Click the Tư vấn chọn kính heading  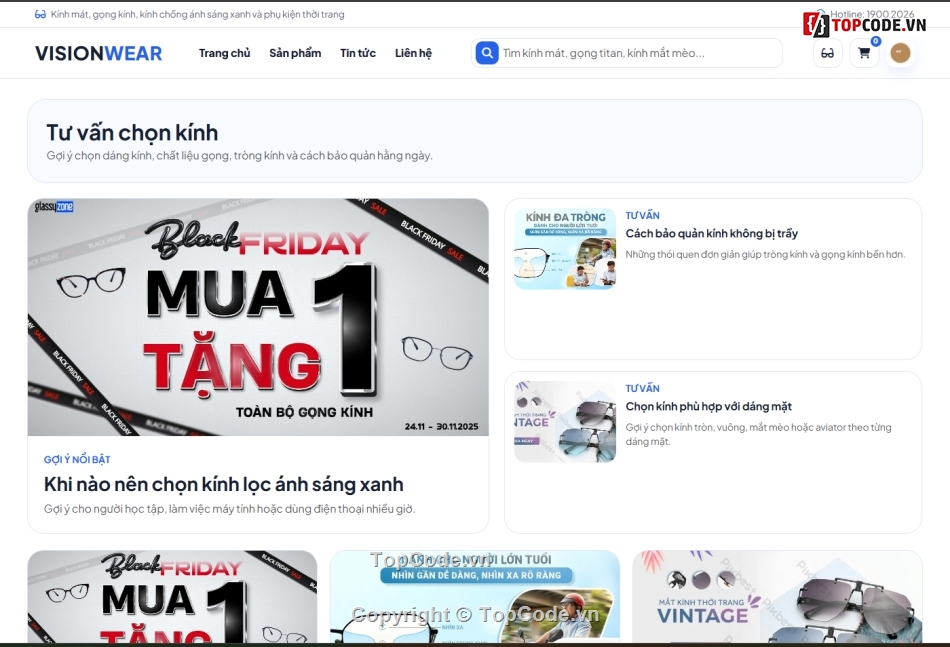click(132, 133)
